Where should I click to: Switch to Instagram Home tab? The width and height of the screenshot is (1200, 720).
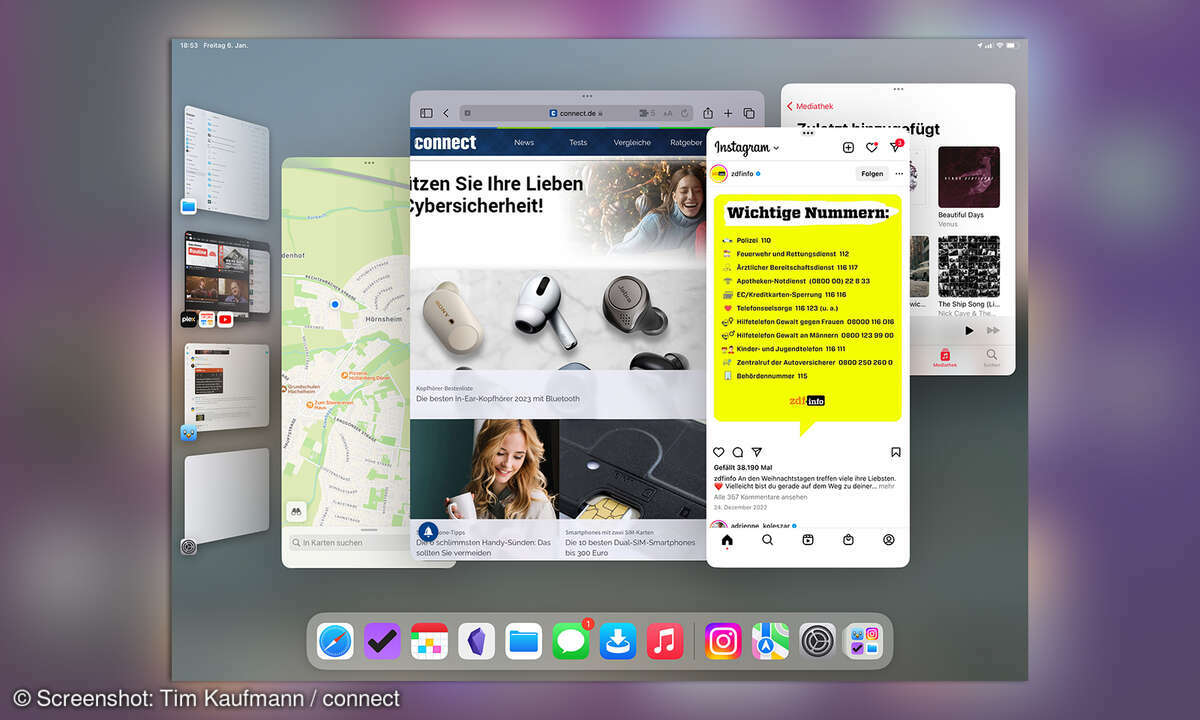727,540
